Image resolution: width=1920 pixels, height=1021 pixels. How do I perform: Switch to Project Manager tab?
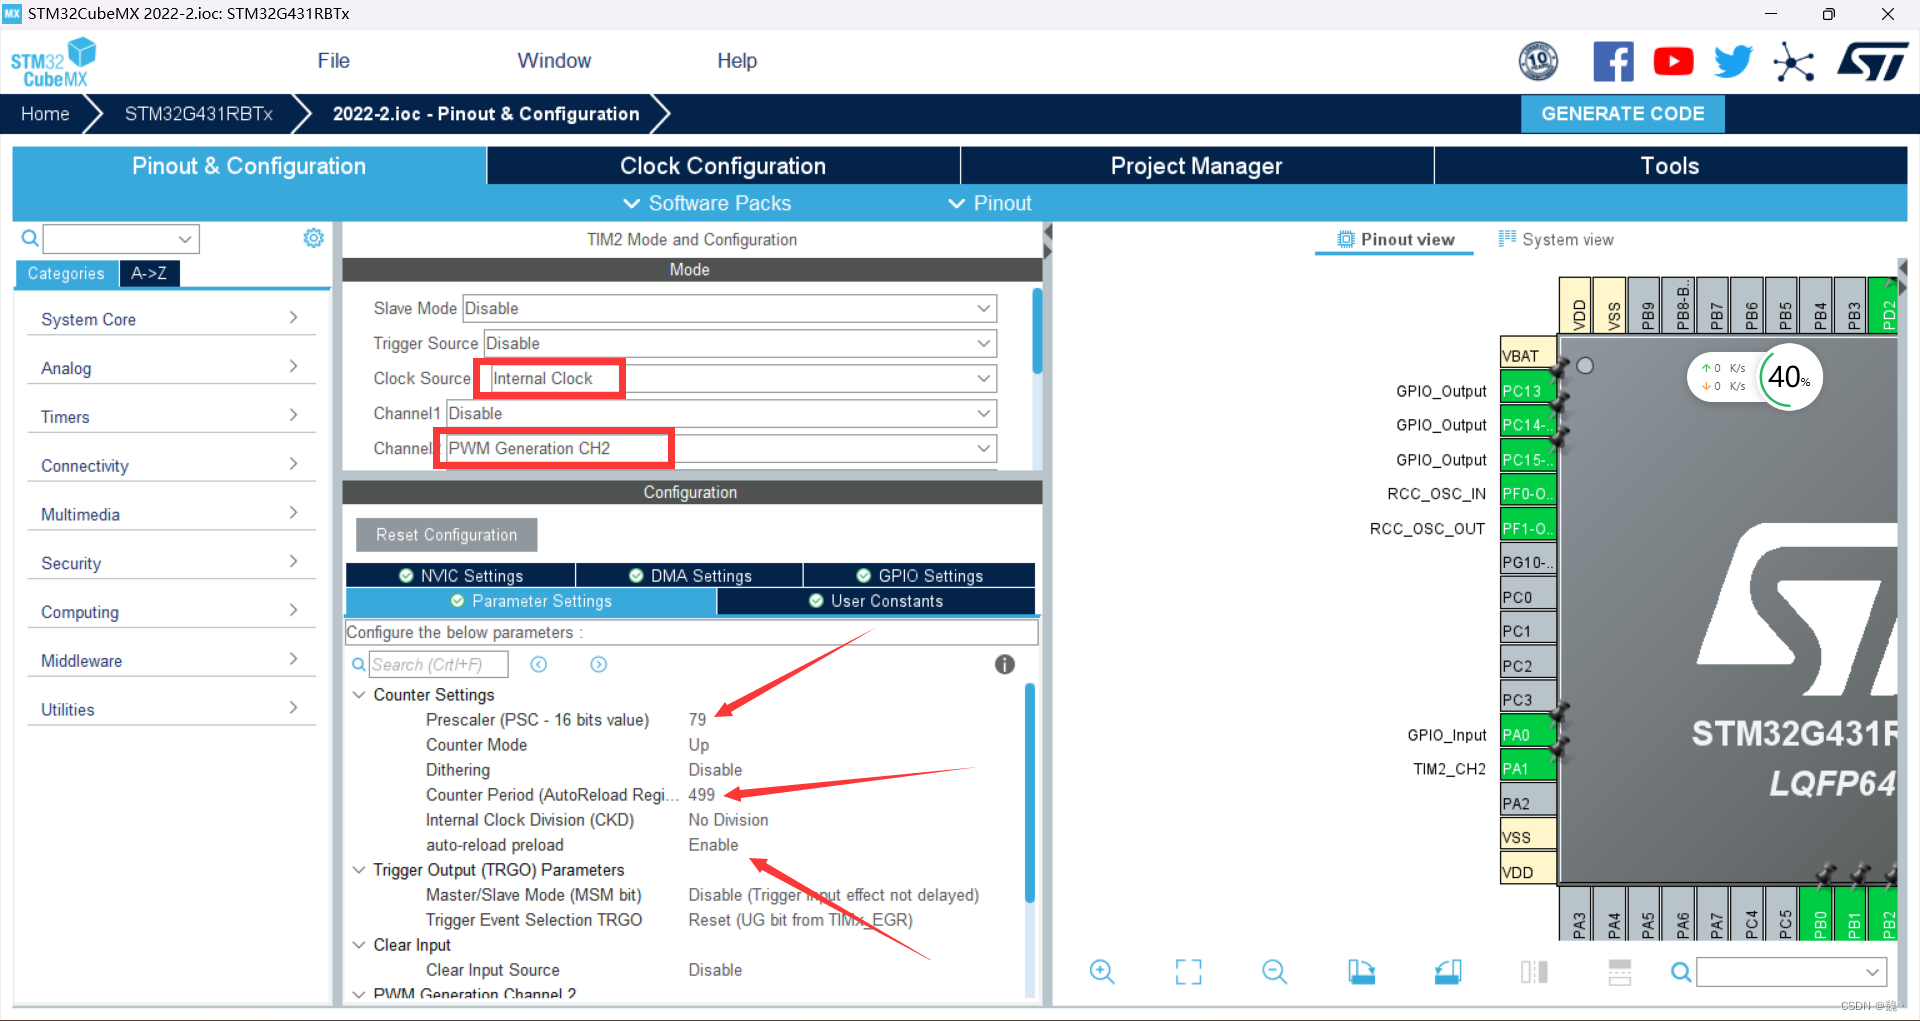coord(1196,166)
